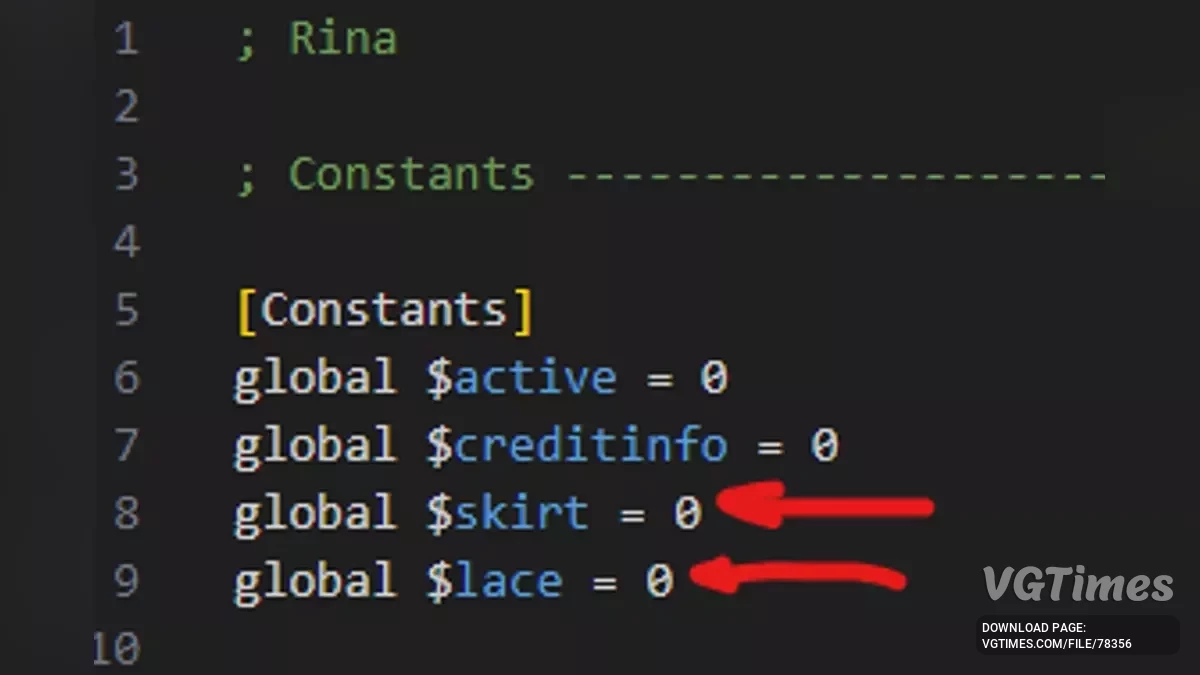The width and height of the screenshot is (1200, 675).
Task: Click the 0 value of $creditinfo
Action: click(x=823, y=446)
